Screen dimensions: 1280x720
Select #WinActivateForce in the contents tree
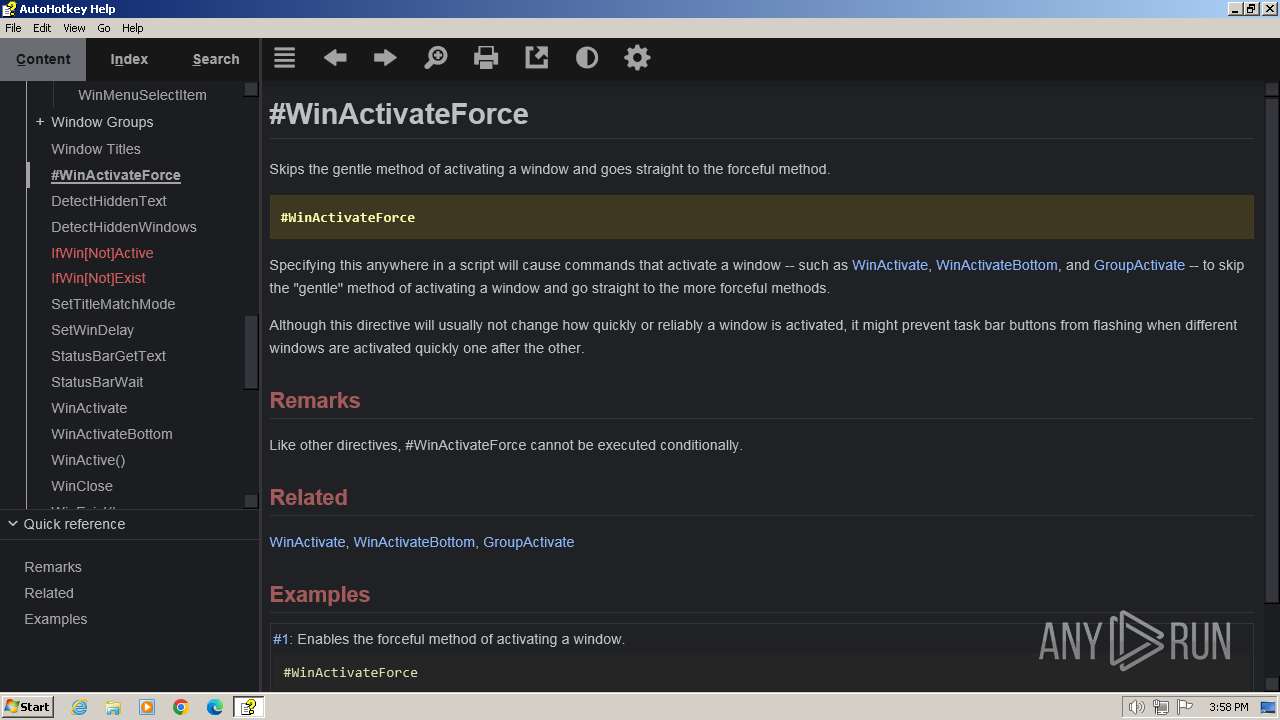pyautogui.click(x=116, y=175)
